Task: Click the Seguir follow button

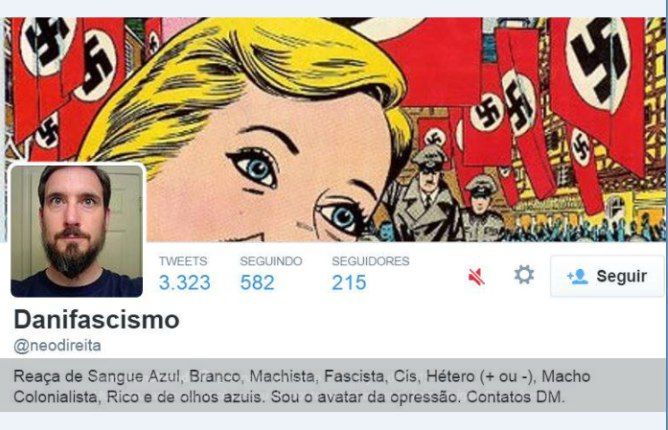Action: pos(607,276)
